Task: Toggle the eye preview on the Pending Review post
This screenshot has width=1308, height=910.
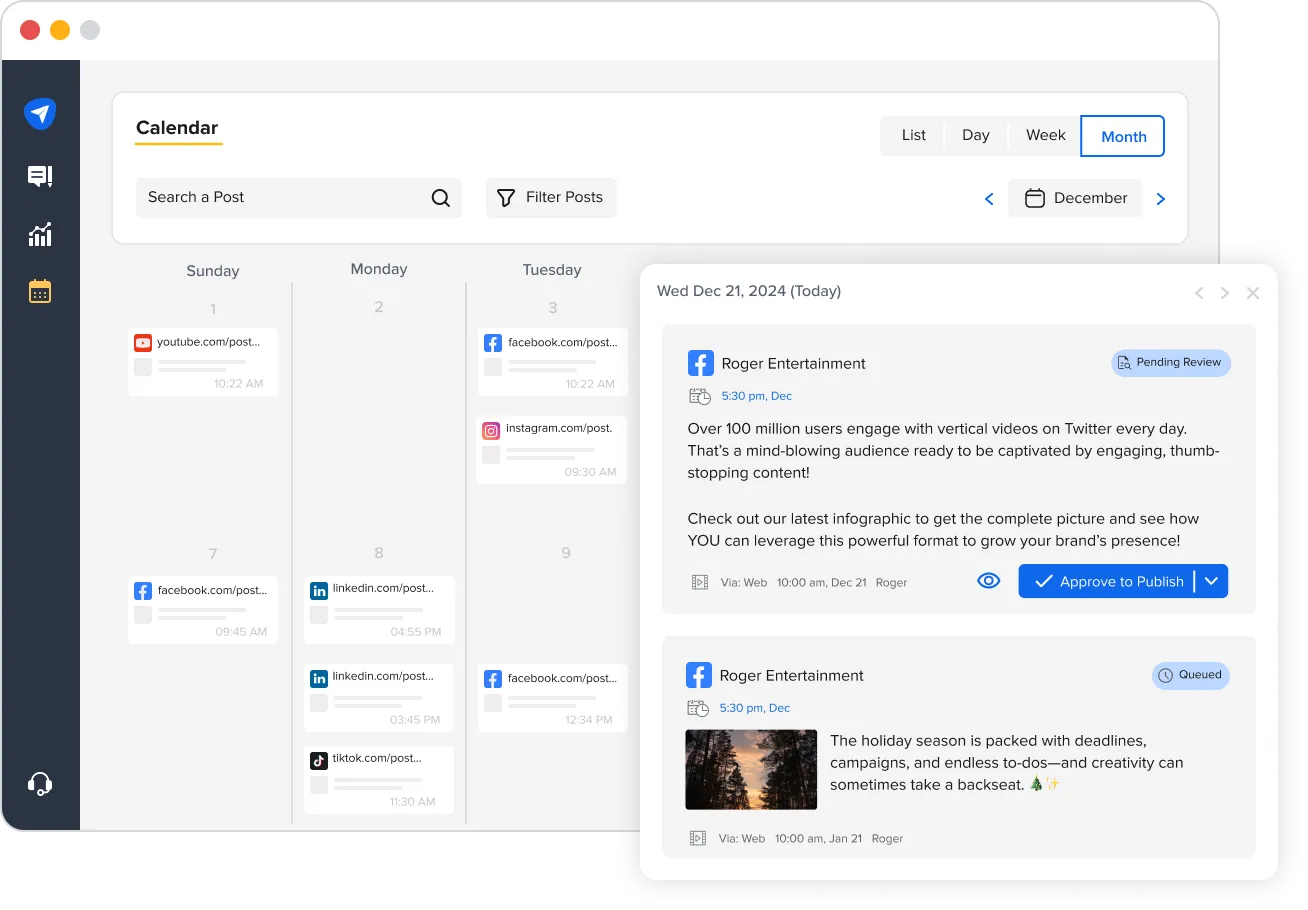Action: point(988,580)
